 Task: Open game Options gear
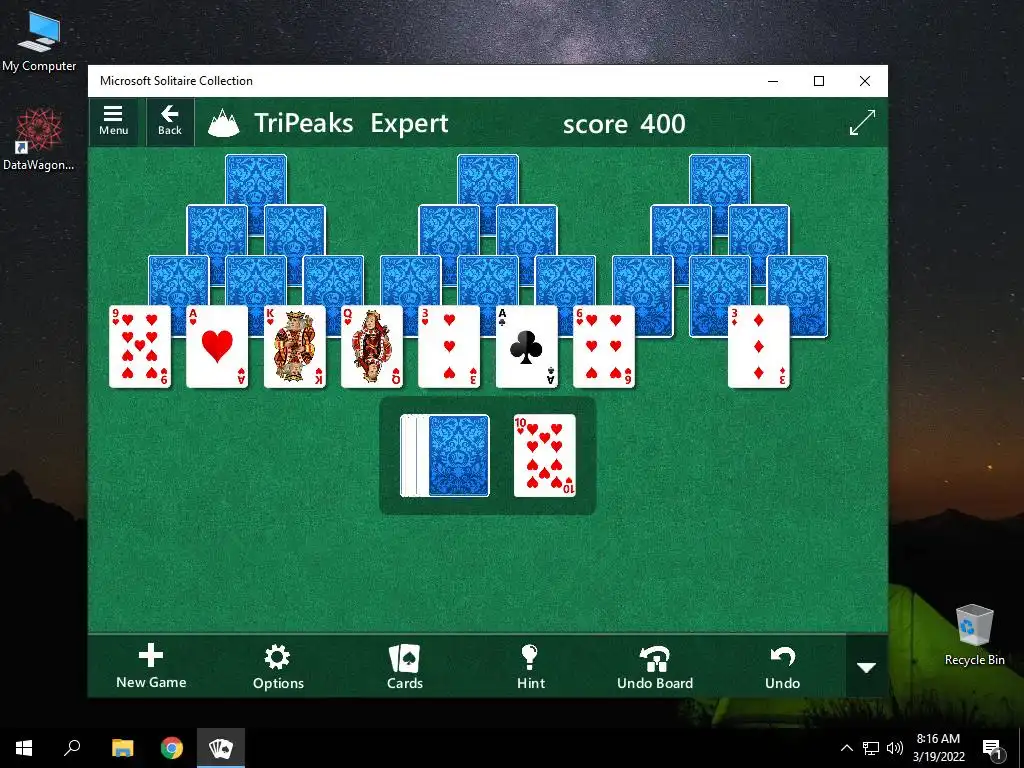tap(278, 667)
